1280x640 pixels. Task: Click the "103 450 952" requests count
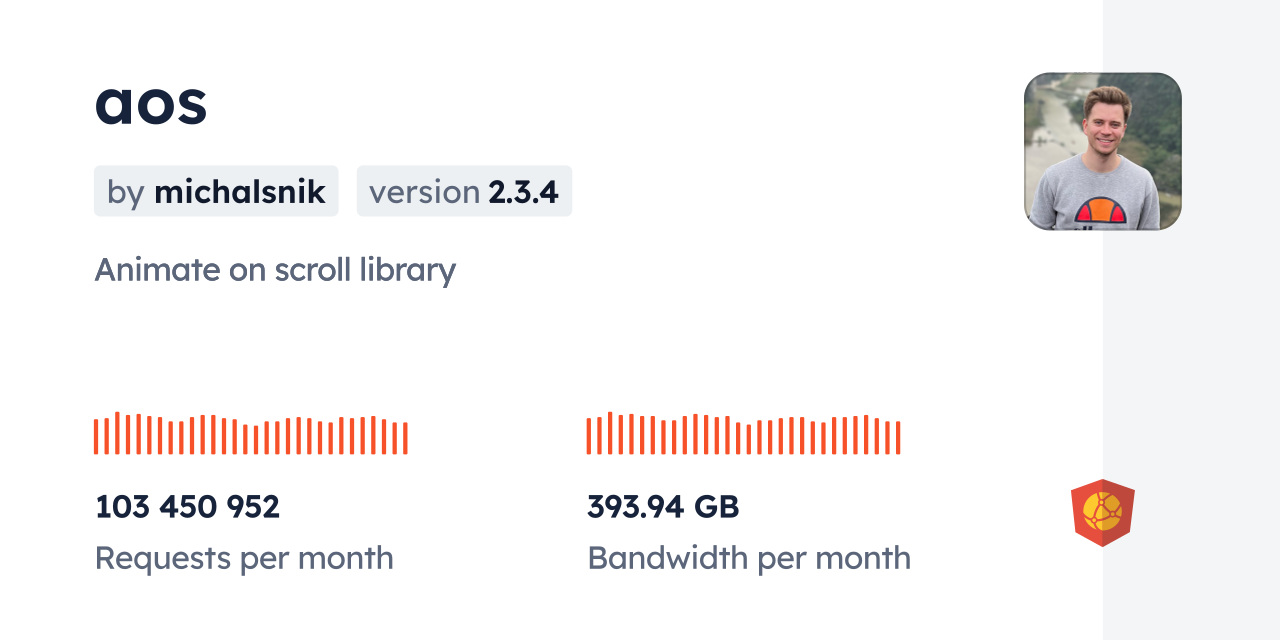click(x=187, y=507)
